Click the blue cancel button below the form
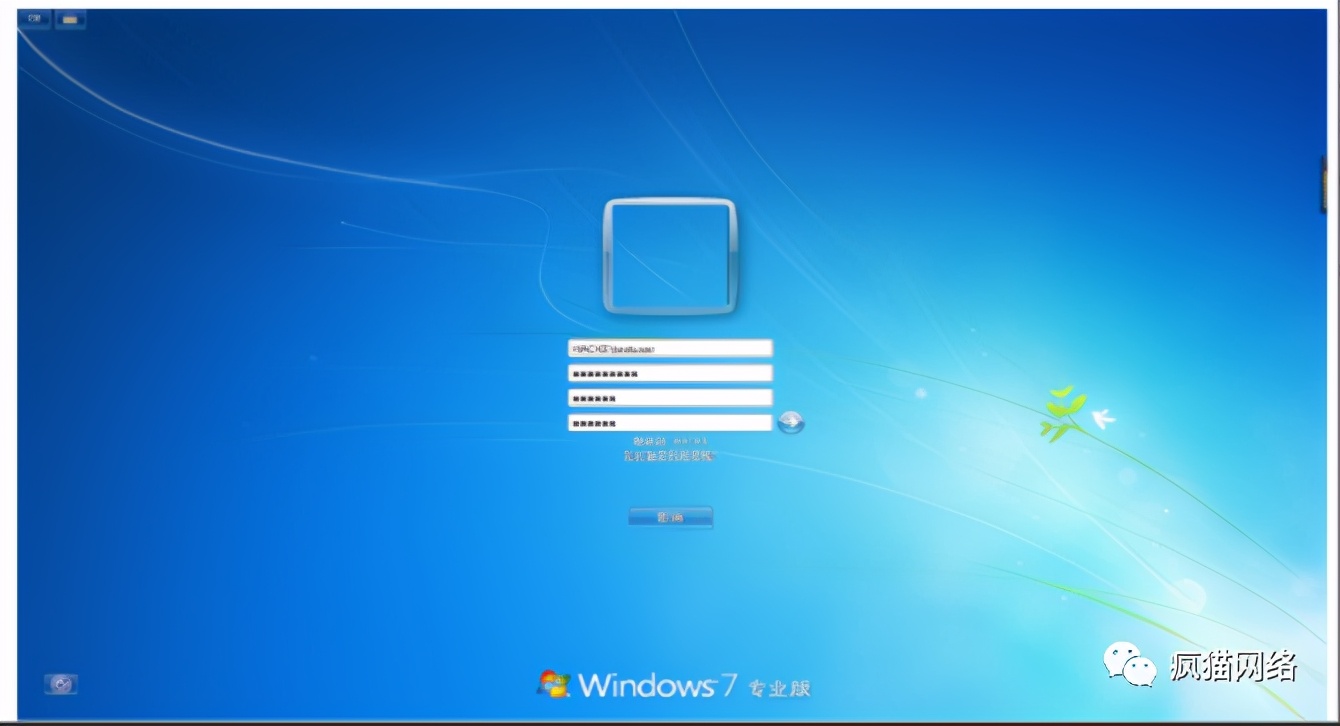Screen dimensions: 1340x726 [x=671, y=517]
